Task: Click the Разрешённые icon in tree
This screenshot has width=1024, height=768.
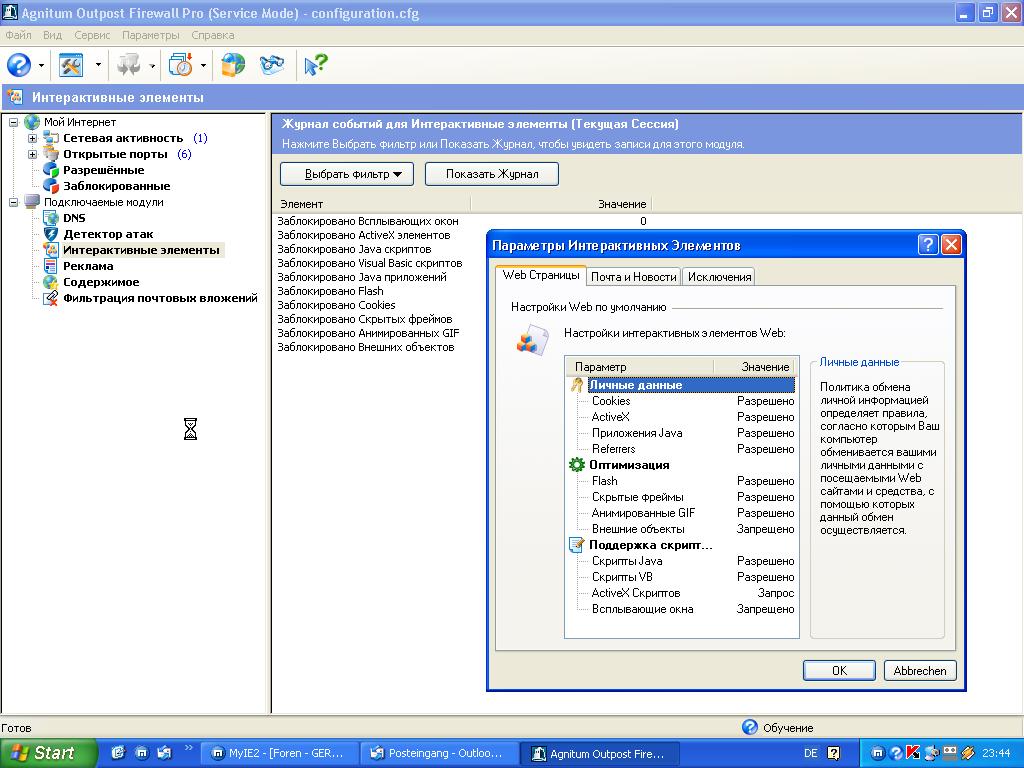Action: pyautogui.click(x=51, y=170)
